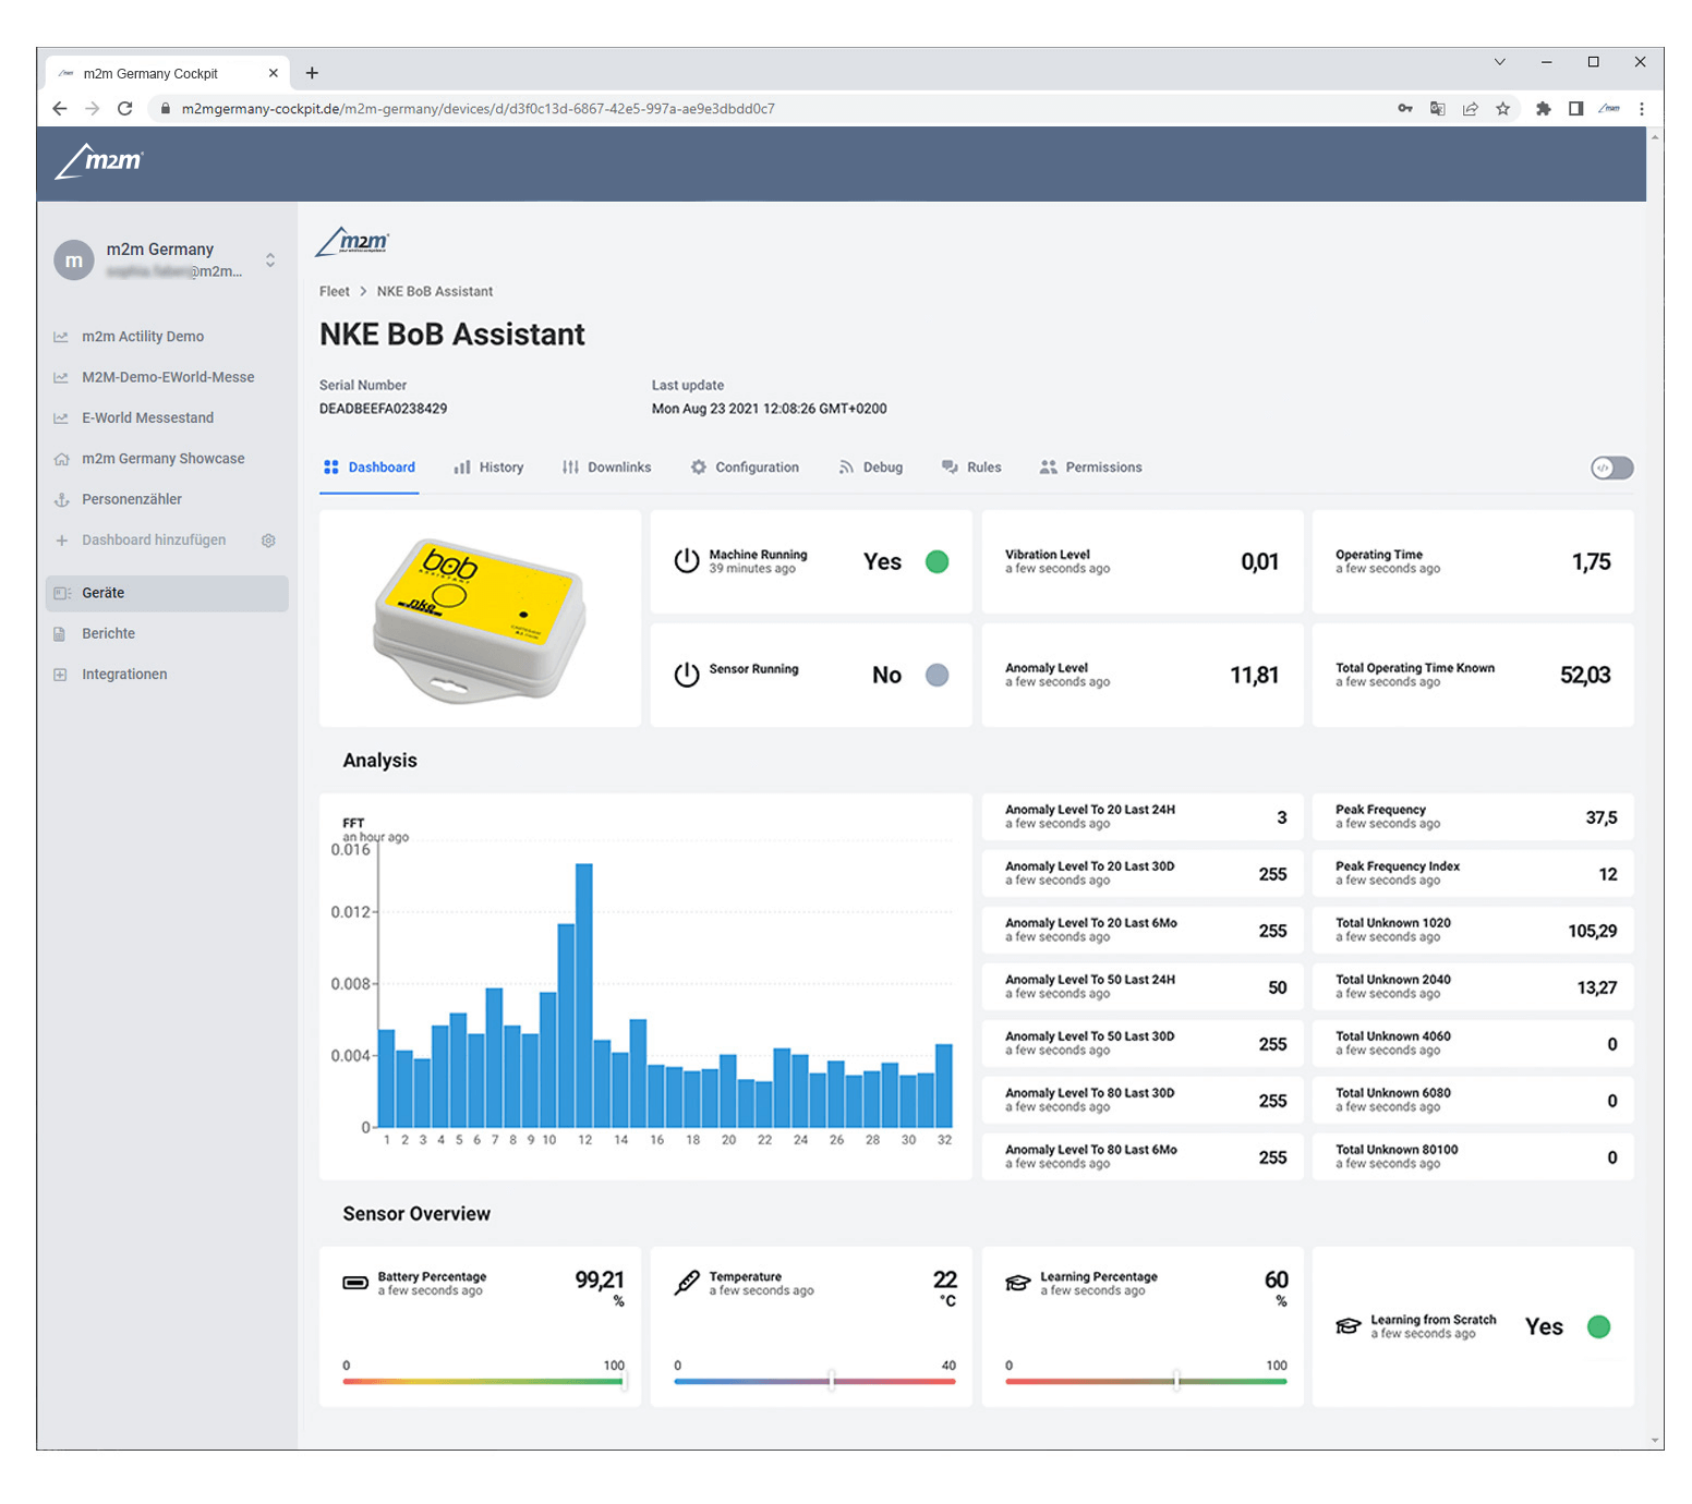Open the browser three-dot menu
This screenshot has width=1692, height=1504.
[x=1641, y=109]
